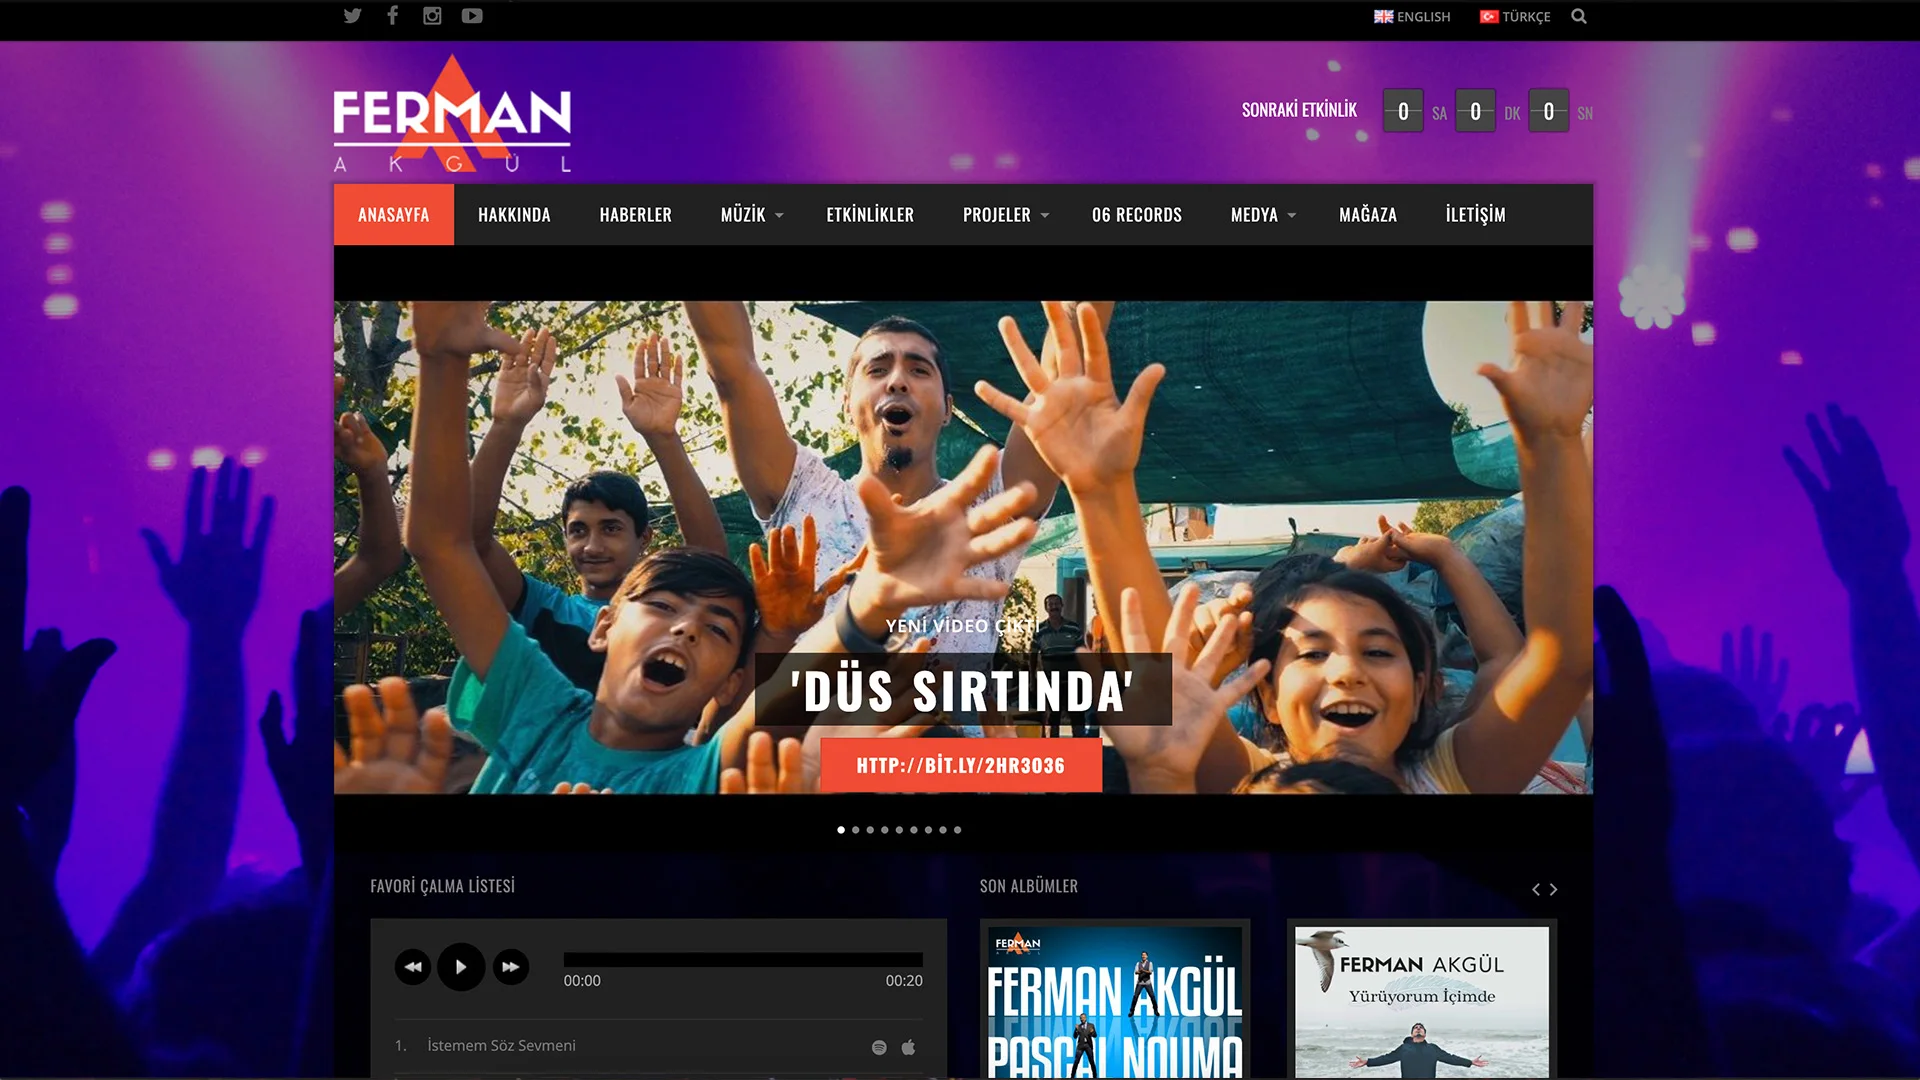1920x1080 pixels.
Task: Select the first slider pagination dot
Action: pos(841,830)
